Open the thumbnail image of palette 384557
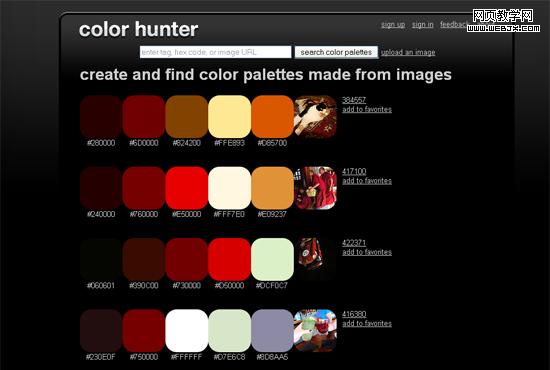Image resolution: width=550 pixels, height=370 pixels. click(x=315, y=117)
